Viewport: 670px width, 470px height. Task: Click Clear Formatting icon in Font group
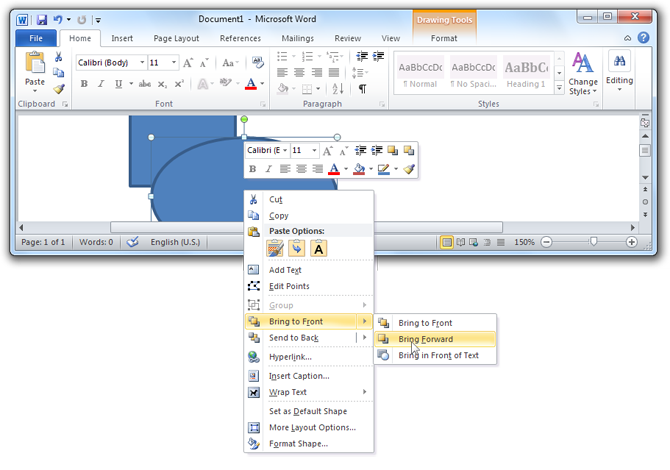(257, 63)
